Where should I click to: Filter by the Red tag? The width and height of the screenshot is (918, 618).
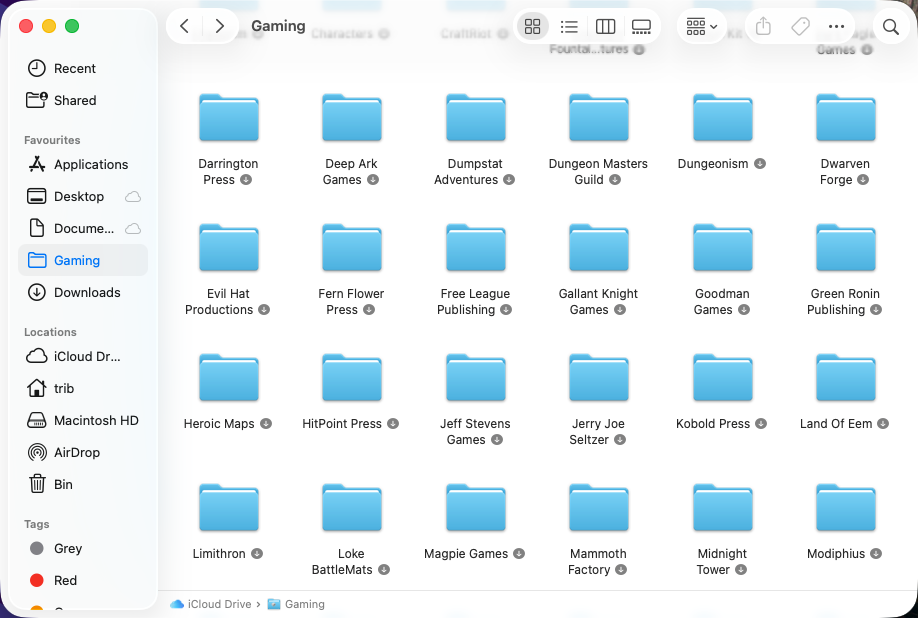(x=83, y=580)
